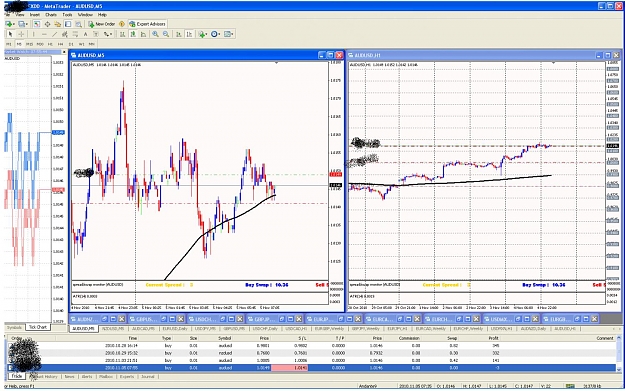The image size is (625, 391).
Task: Click the connection status bars in status bar
Action: point(570,386)
